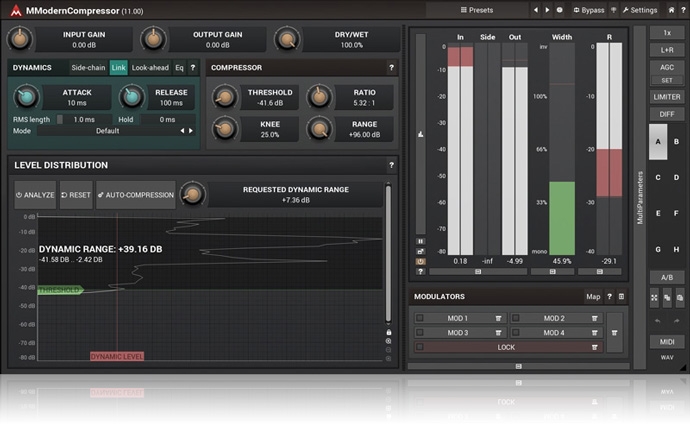
Task: Click the meters popup window icon
Action: (x=420, y=252)
